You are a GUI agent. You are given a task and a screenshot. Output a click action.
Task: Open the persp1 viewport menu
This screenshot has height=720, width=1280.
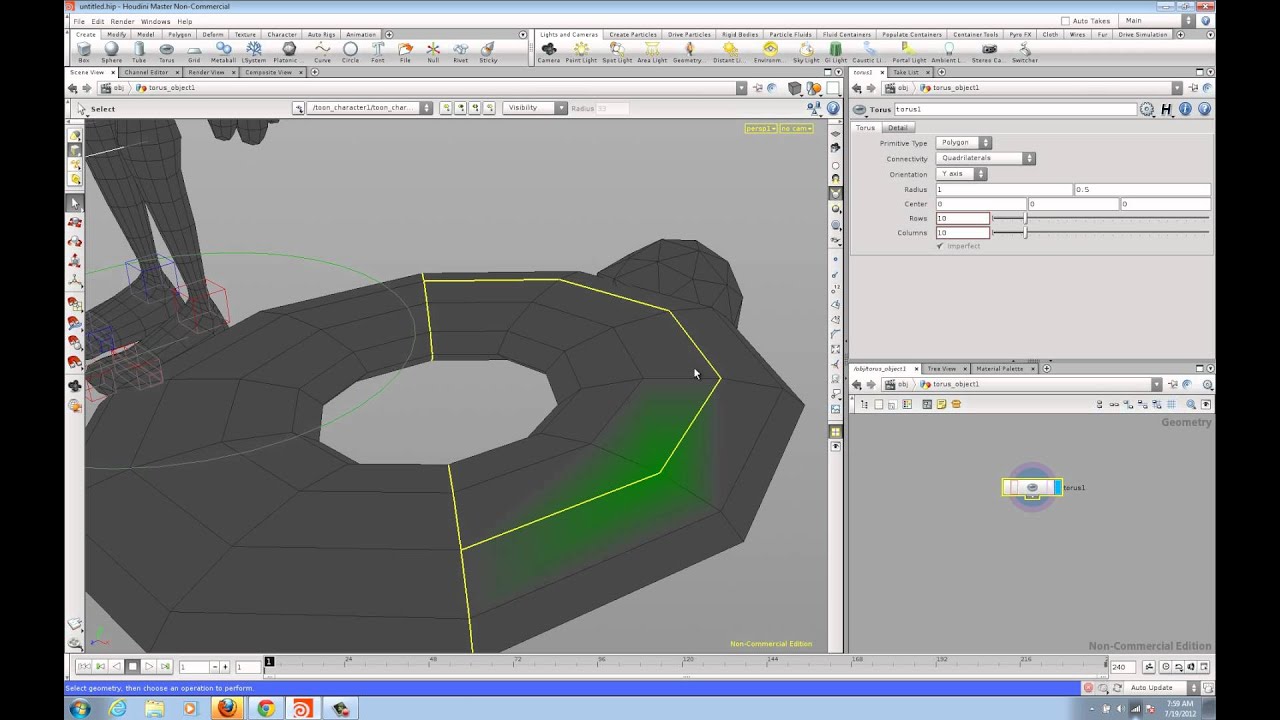tap(761, 128)
